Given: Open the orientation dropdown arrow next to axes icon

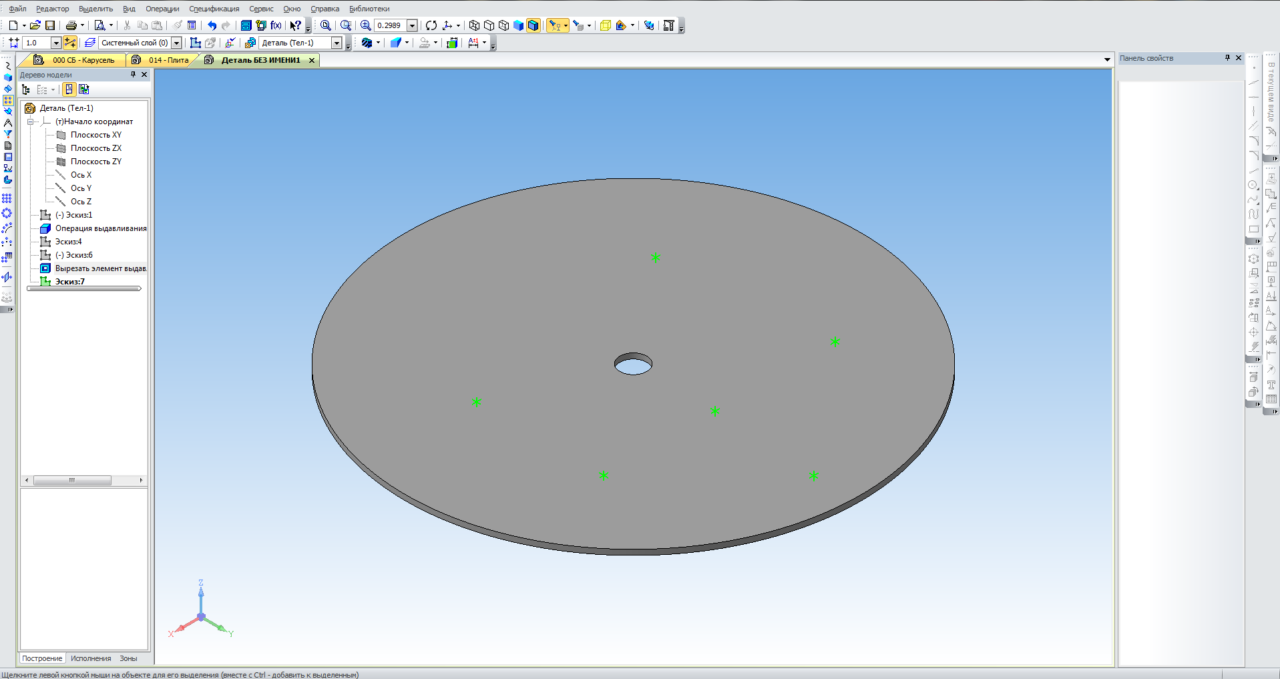Looking at the screenshot, I should [x=458, y=25].
